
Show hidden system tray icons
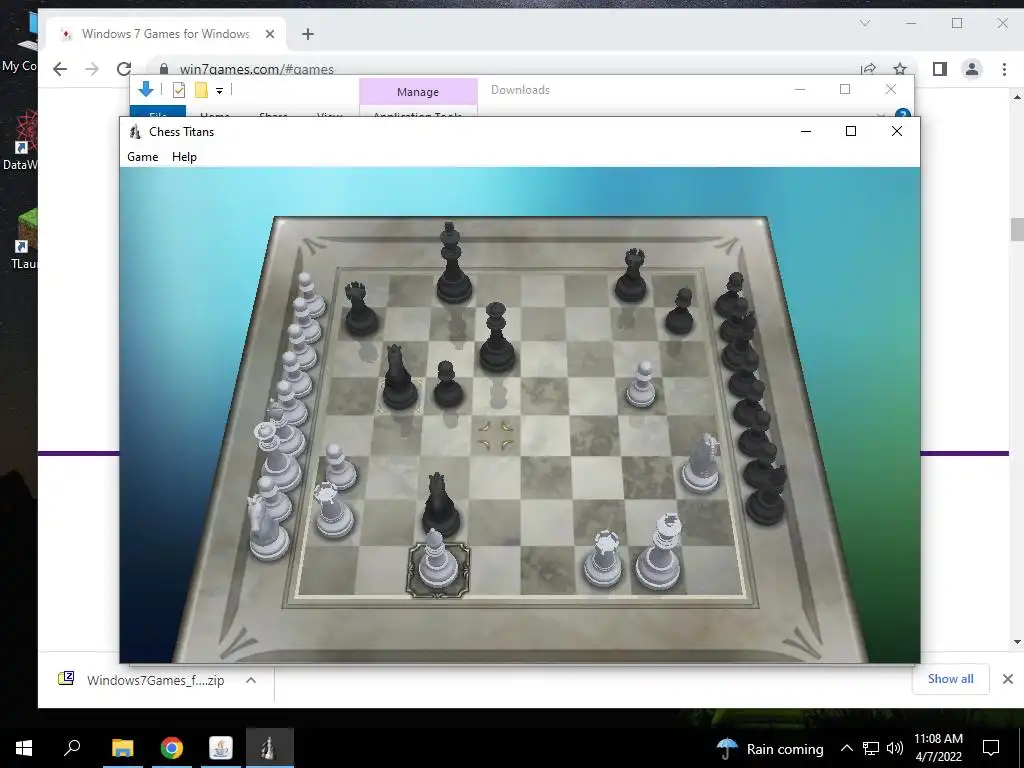846,748
